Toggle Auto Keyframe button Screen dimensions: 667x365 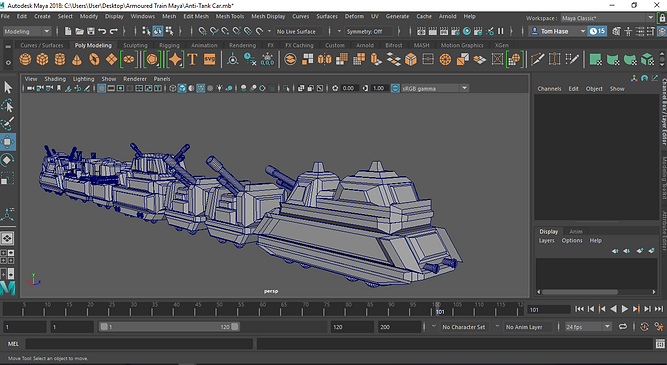tap(644, 327)
